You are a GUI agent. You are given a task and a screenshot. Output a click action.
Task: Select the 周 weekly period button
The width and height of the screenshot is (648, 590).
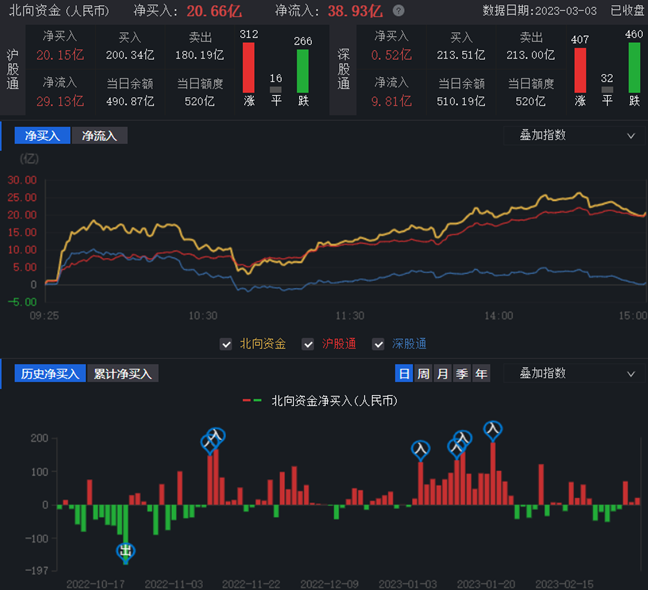coord(423,373)
